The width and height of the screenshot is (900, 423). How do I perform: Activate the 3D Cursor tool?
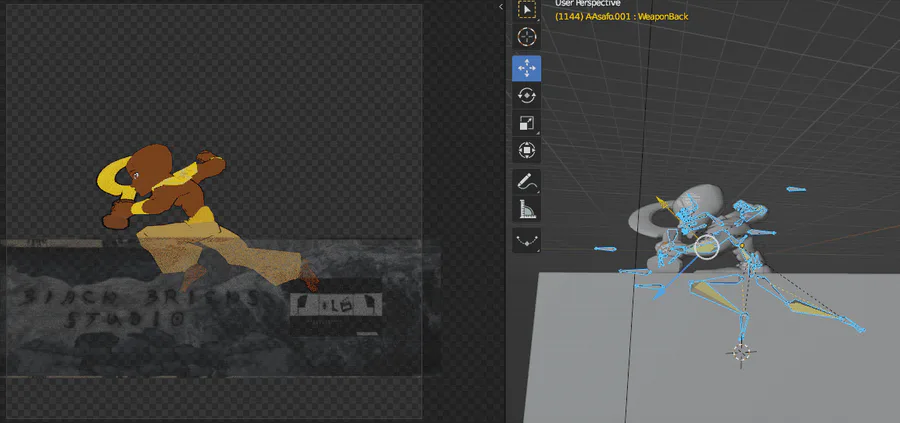tap(526, 37)
